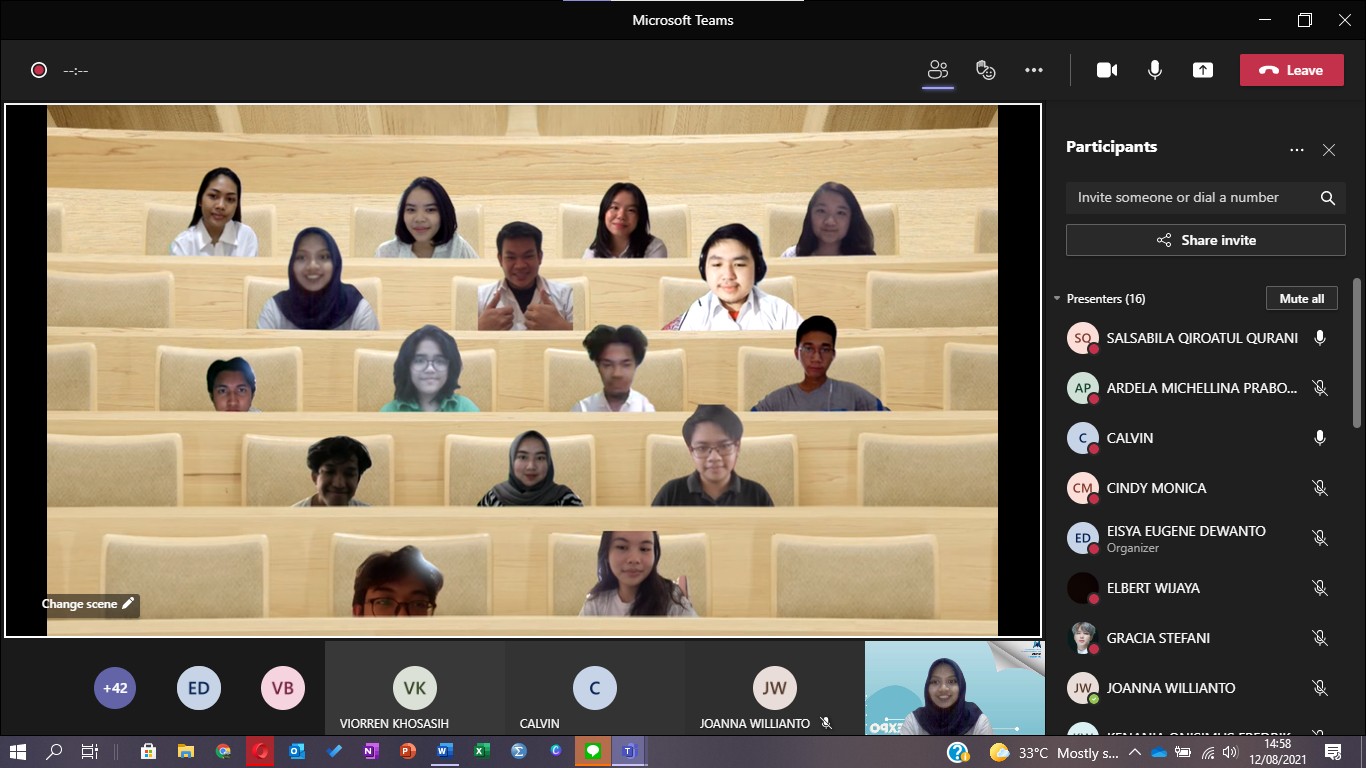Open Participants panel more options ellipsis

point(1297,150)
